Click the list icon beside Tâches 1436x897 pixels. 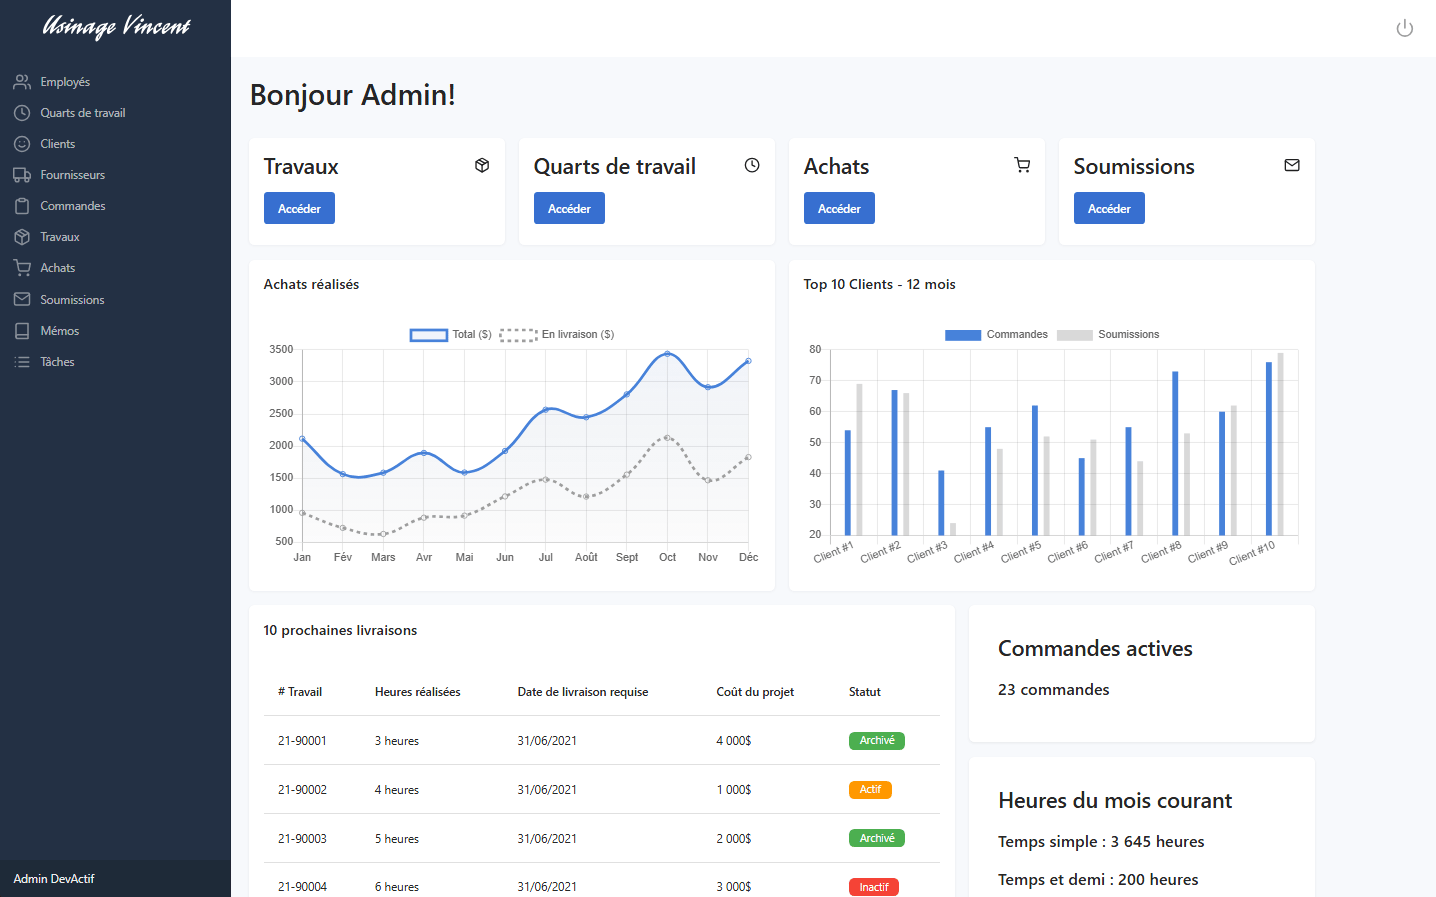click(x=22, y=362)
